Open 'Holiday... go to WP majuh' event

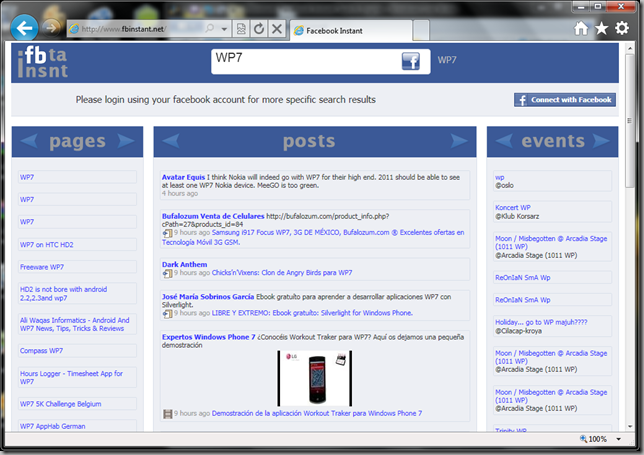(541, 322)
